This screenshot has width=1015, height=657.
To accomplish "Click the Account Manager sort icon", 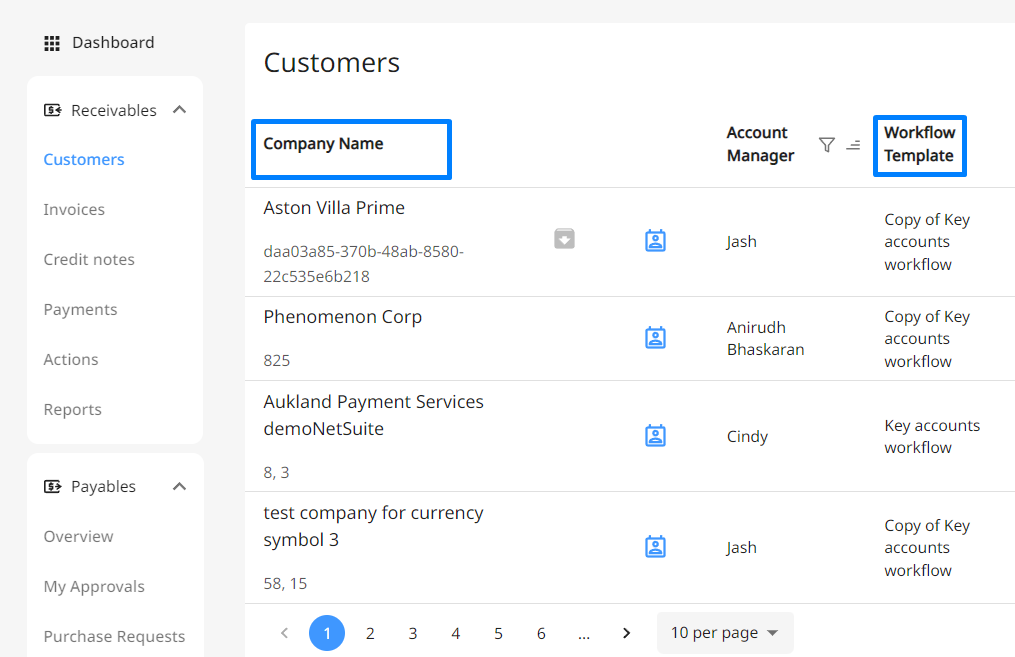I will tap(853, 145).
